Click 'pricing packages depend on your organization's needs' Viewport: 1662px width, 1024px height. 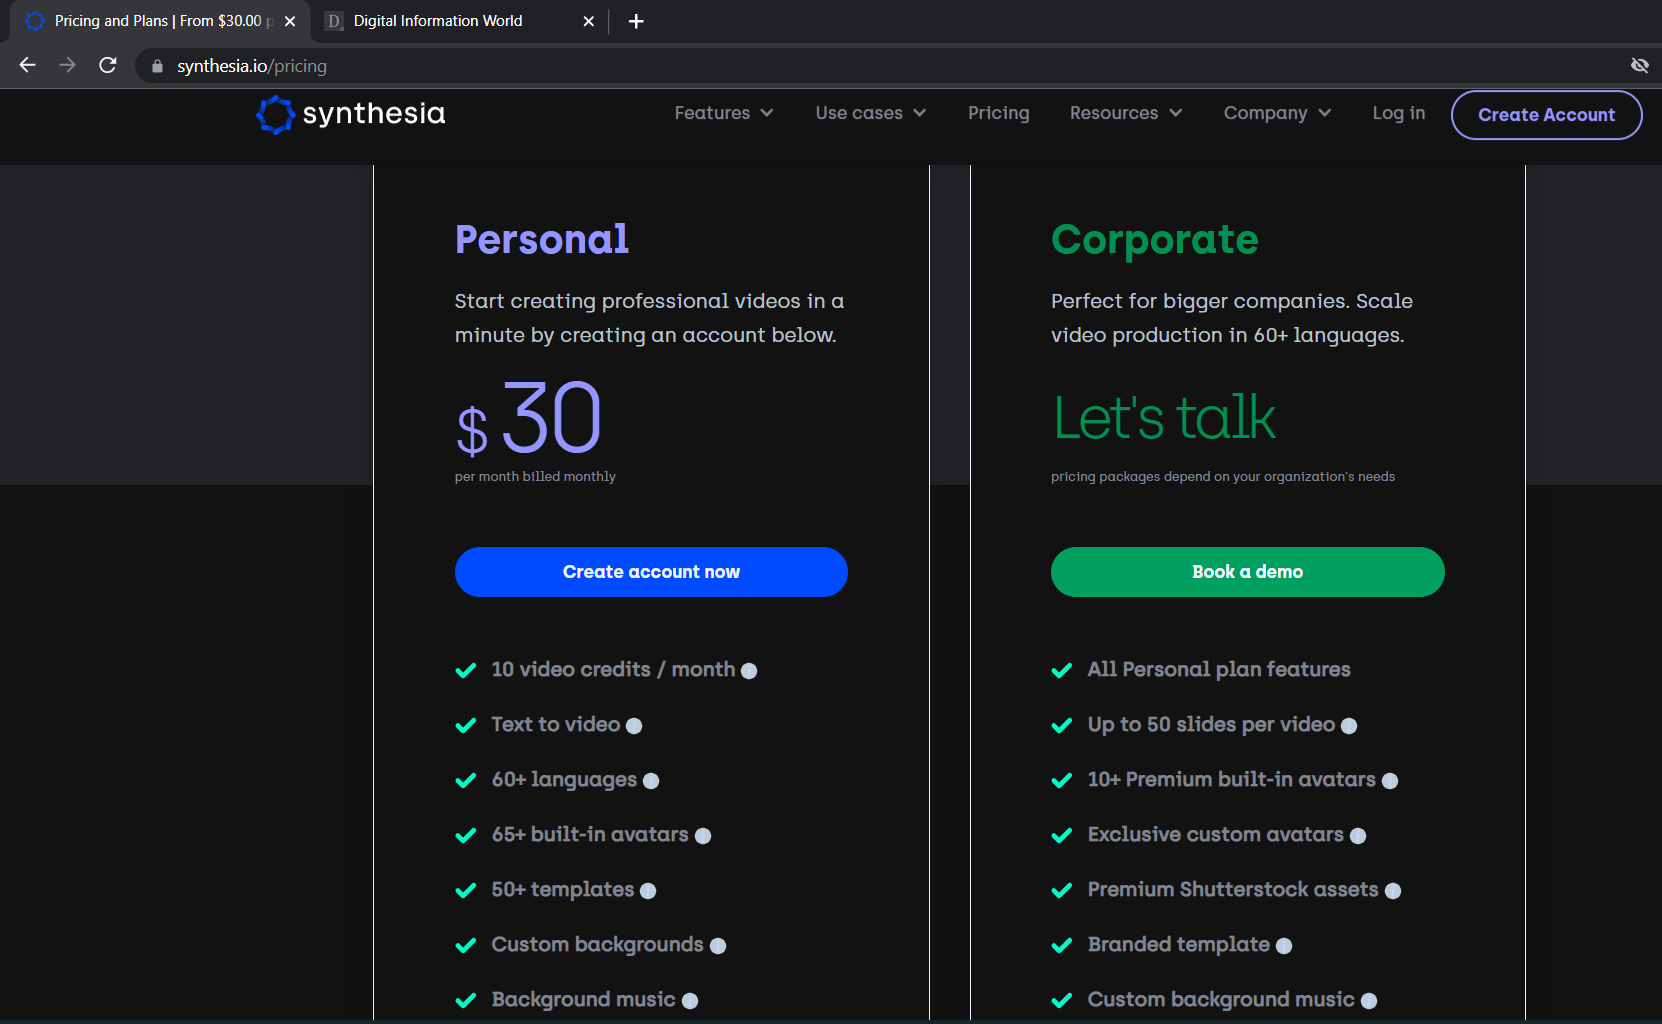[1222, 477]
